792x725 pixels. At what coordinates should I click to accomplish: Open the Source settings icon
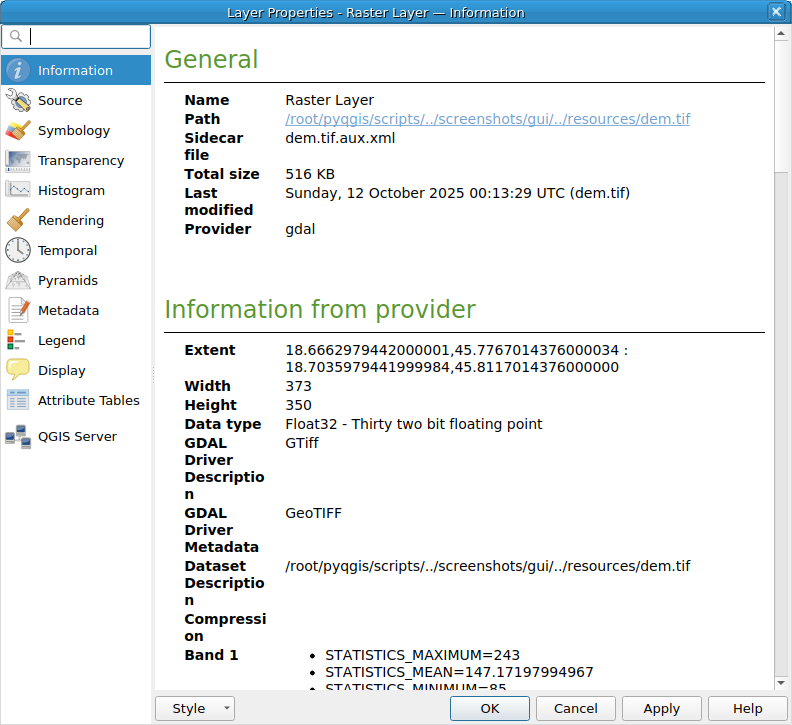point(18,100)
